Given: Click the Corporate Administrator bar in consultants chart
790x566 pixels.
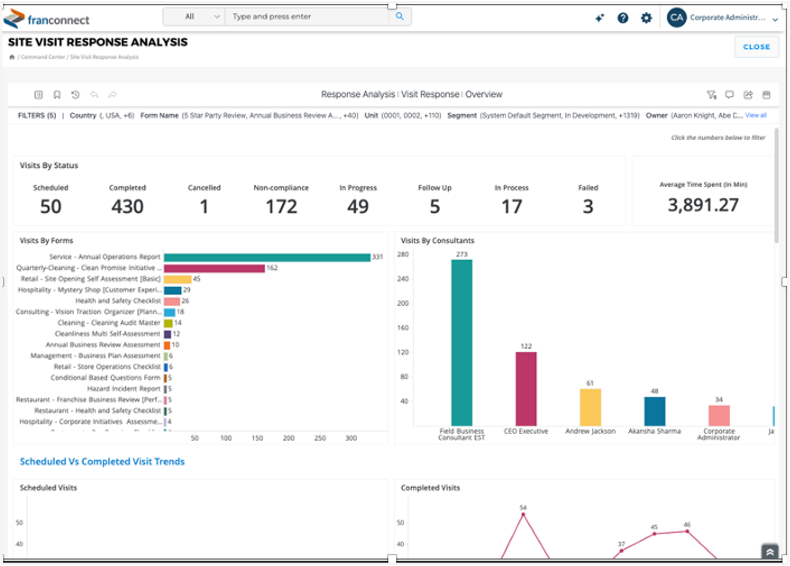Looking at the screenshot, I should [719, 416].
